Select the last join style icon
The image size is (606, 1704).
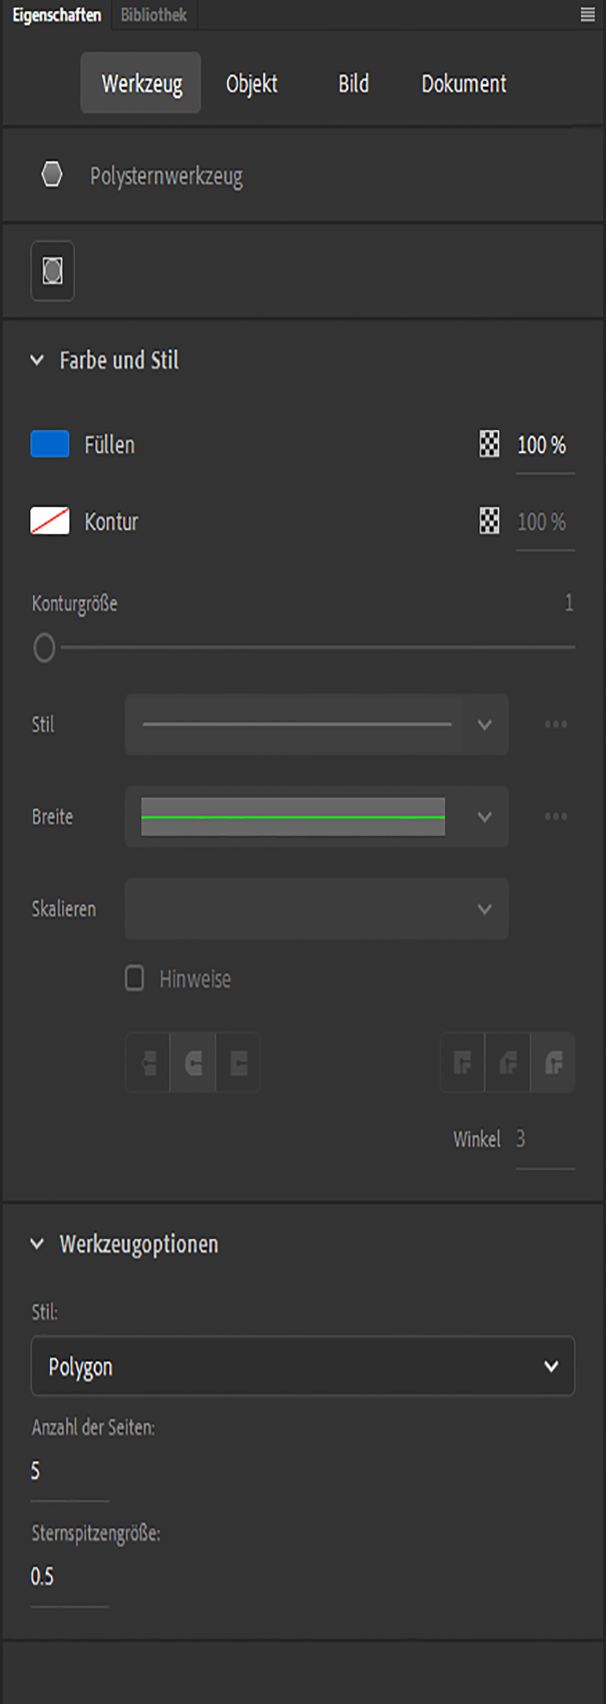(553, 1062)
